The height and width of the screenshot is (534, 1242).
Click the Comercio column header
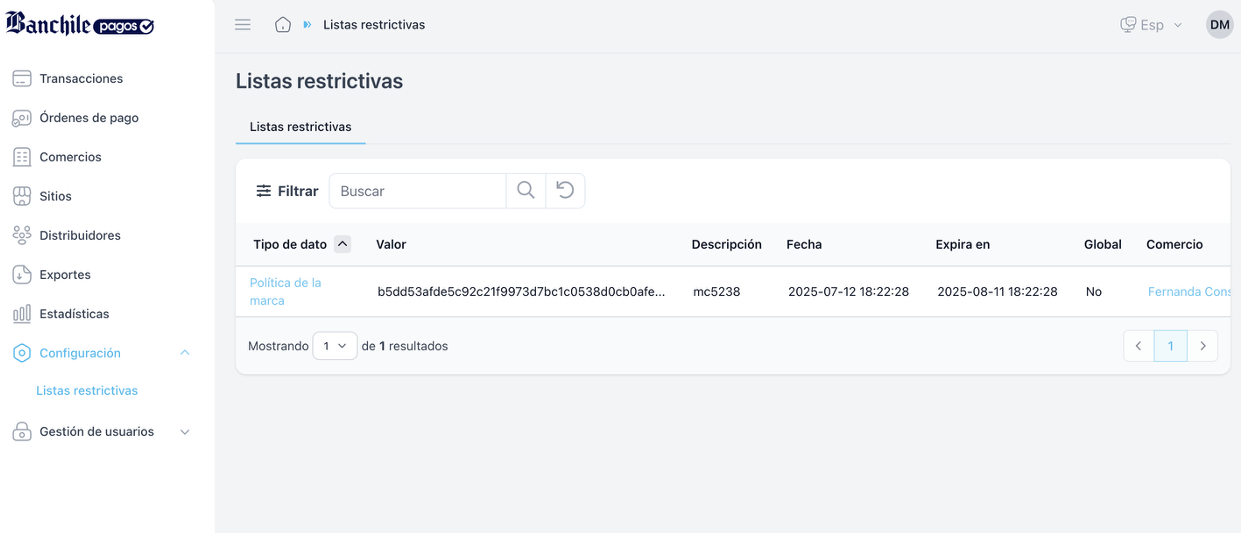pos(1174,244)
